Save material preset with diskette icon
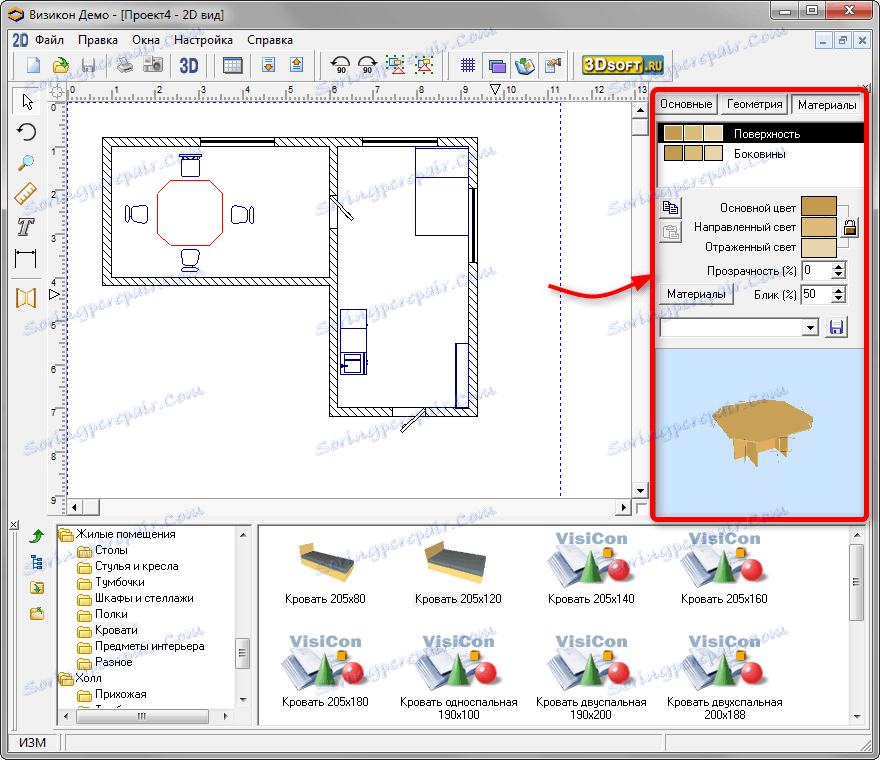The image size is (880, 760). pyautogui.click(x=836, y=327)
